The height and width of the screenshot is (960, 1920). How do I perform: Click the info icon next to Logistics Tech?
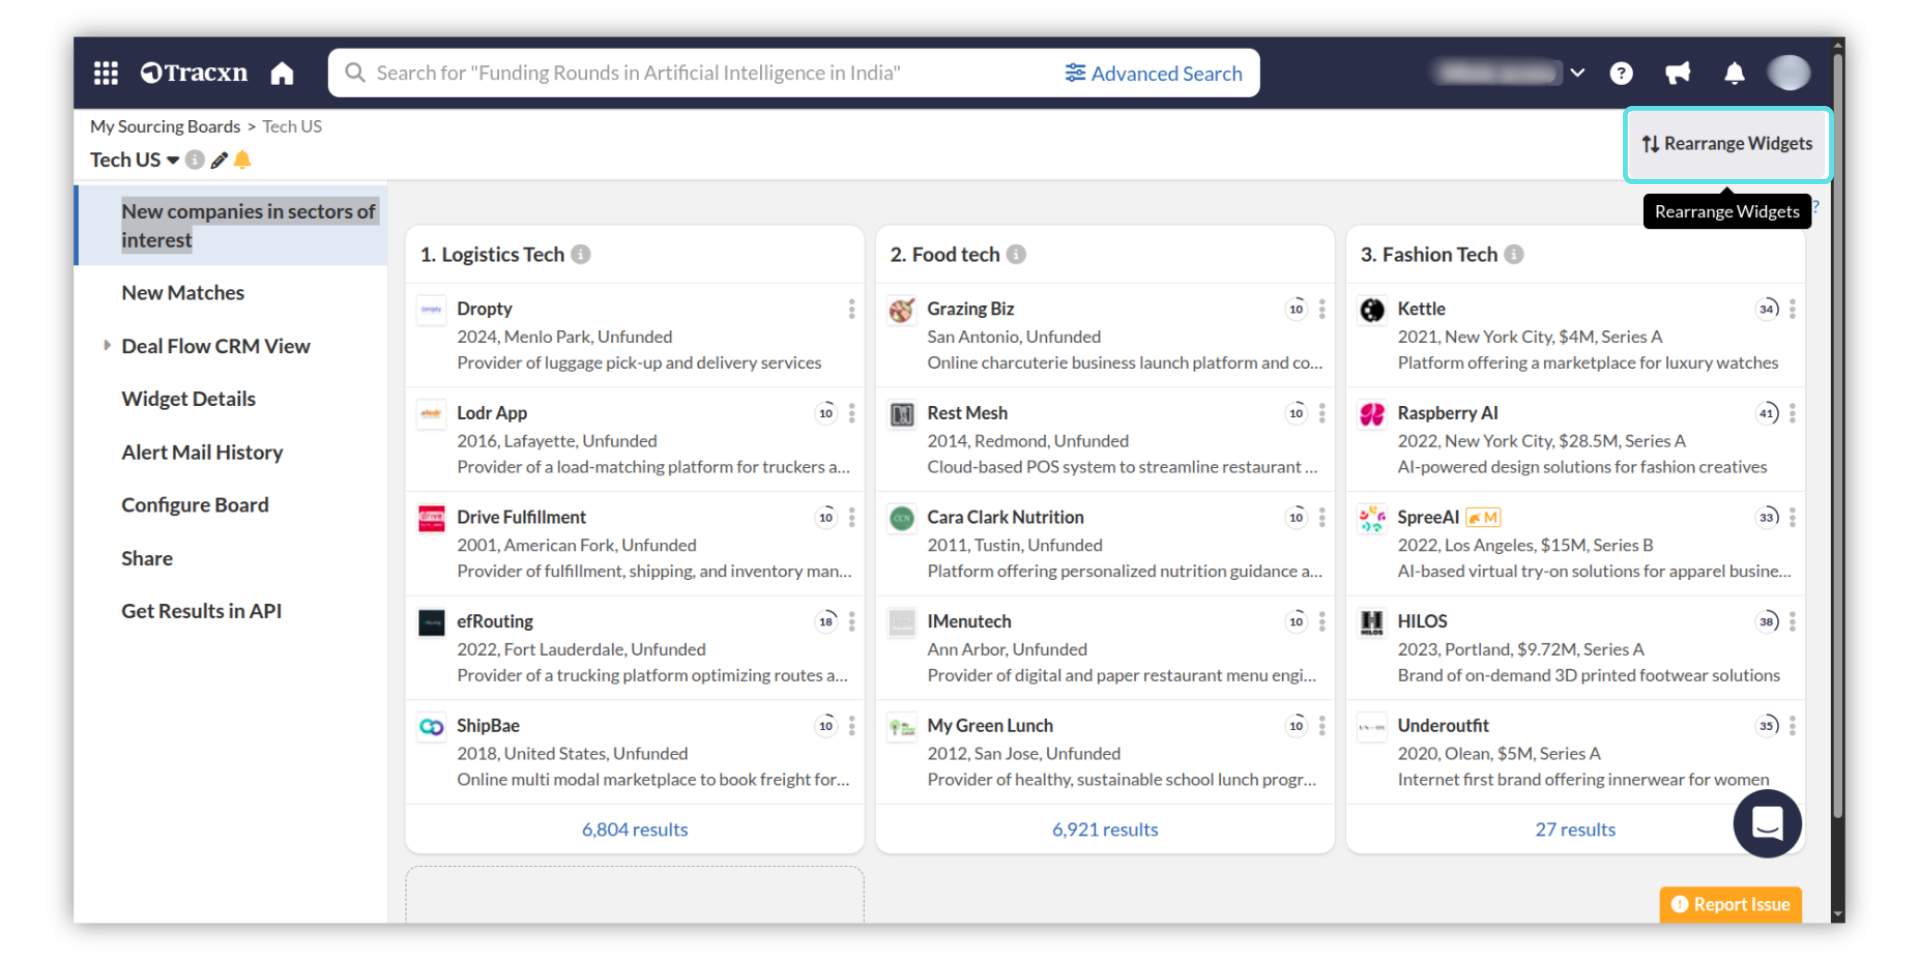pos(581,255)
